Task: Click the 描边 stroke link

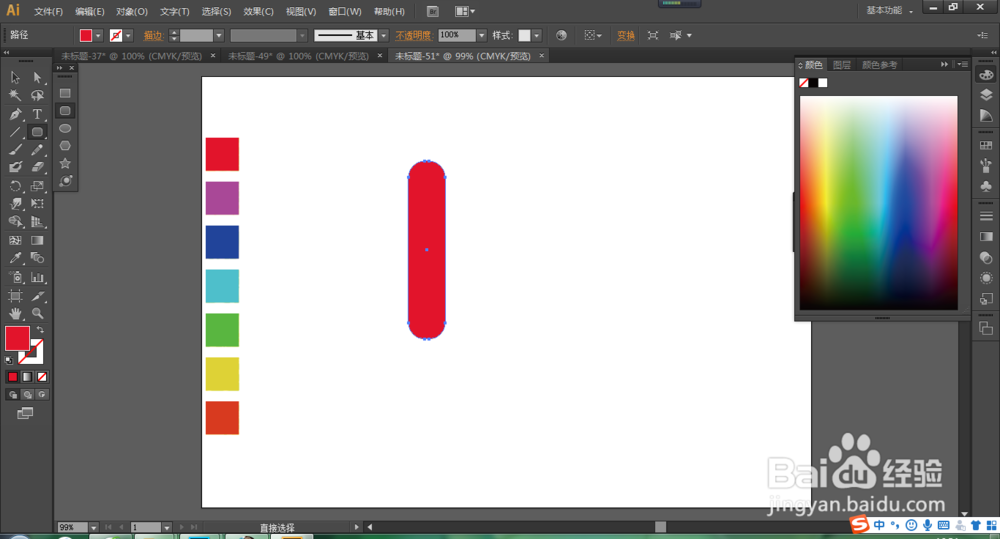Action: 153,36
